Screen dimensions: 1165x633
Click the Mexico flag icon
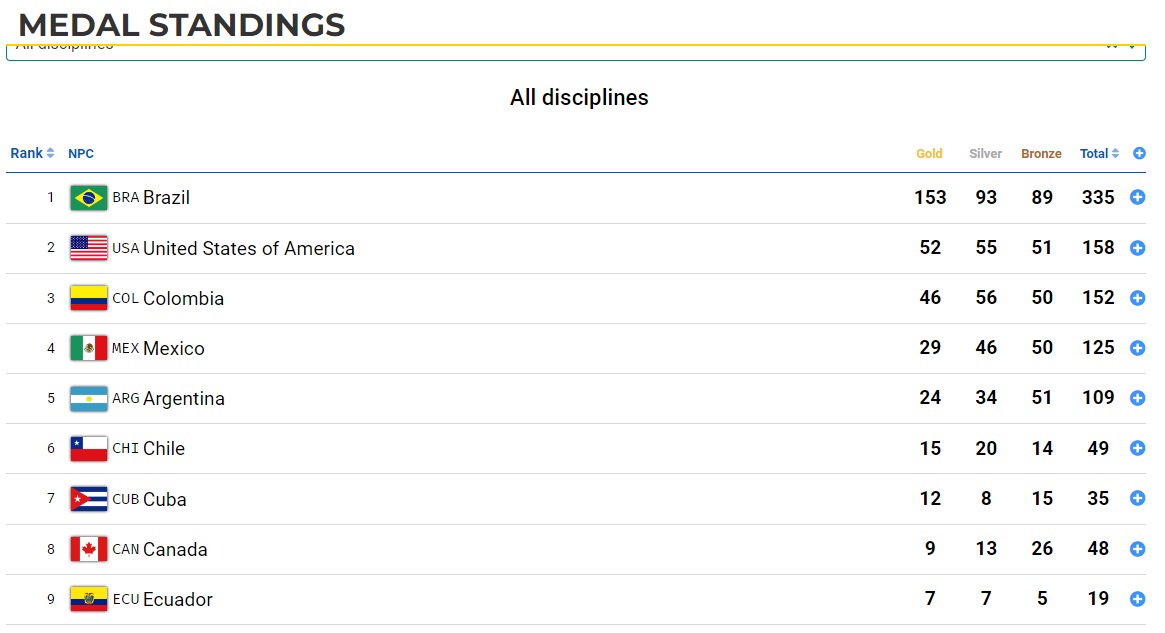pyautogui.click(x=88, y=348)
